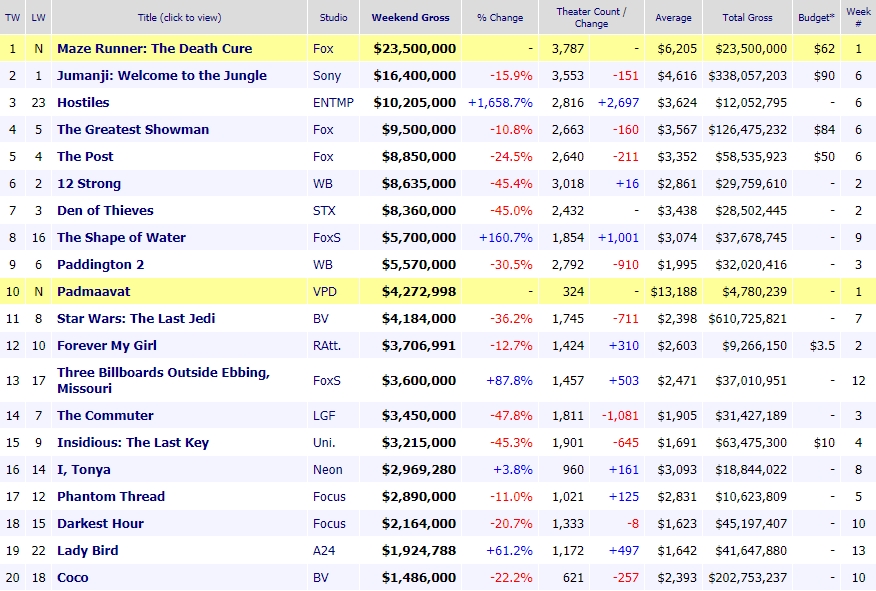Open Maze Runner: The Death Cure
The image size is (876, 591).
(155, 49)
